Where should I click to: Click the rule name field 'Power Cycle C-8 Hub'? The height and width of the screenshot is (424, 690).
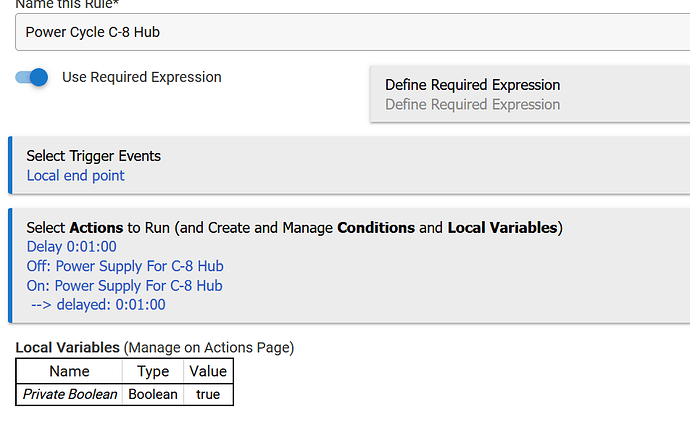(x=352, y=32)
